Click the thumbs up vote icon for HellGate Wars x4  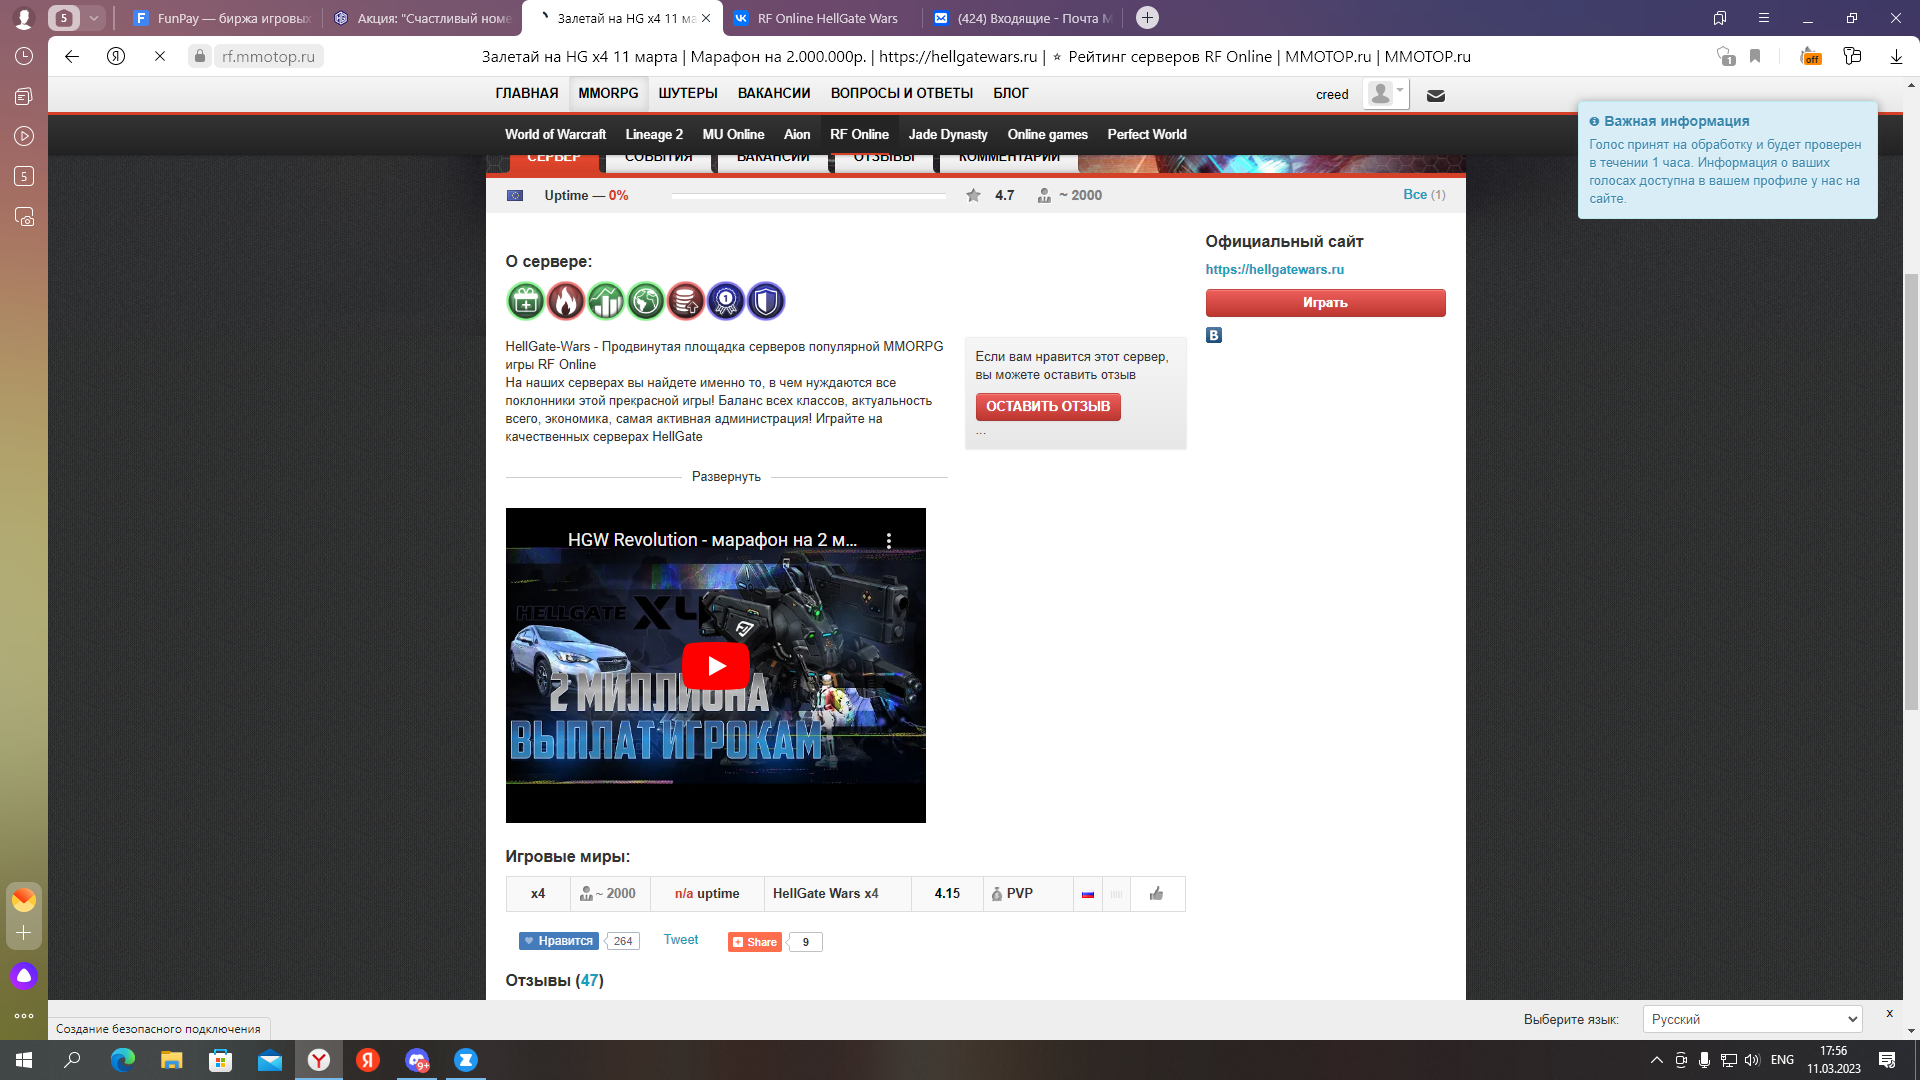[1156, 894]
